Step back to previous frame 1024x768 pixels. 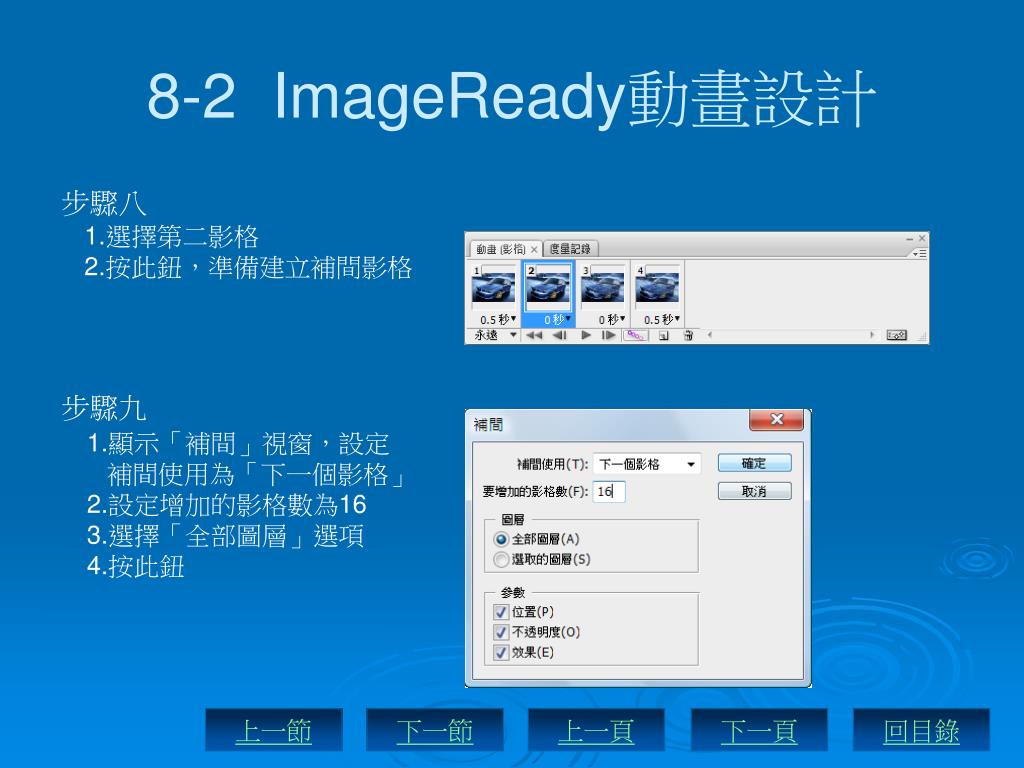click(559, 336)
